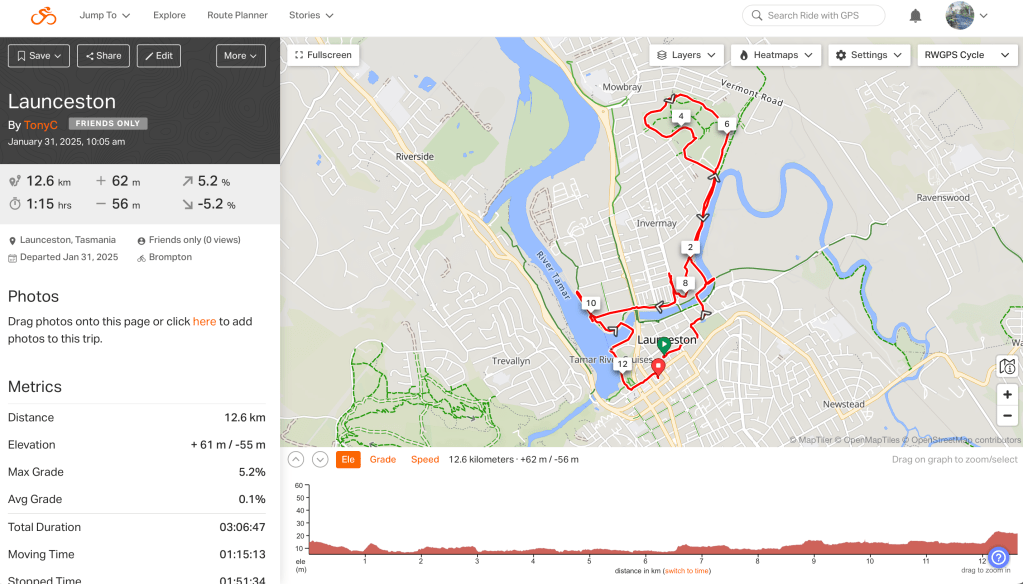The image size is (1023, 584).
Task: Select the Ele graph mode
Action: pyautogui.click(x=348, y=460)
